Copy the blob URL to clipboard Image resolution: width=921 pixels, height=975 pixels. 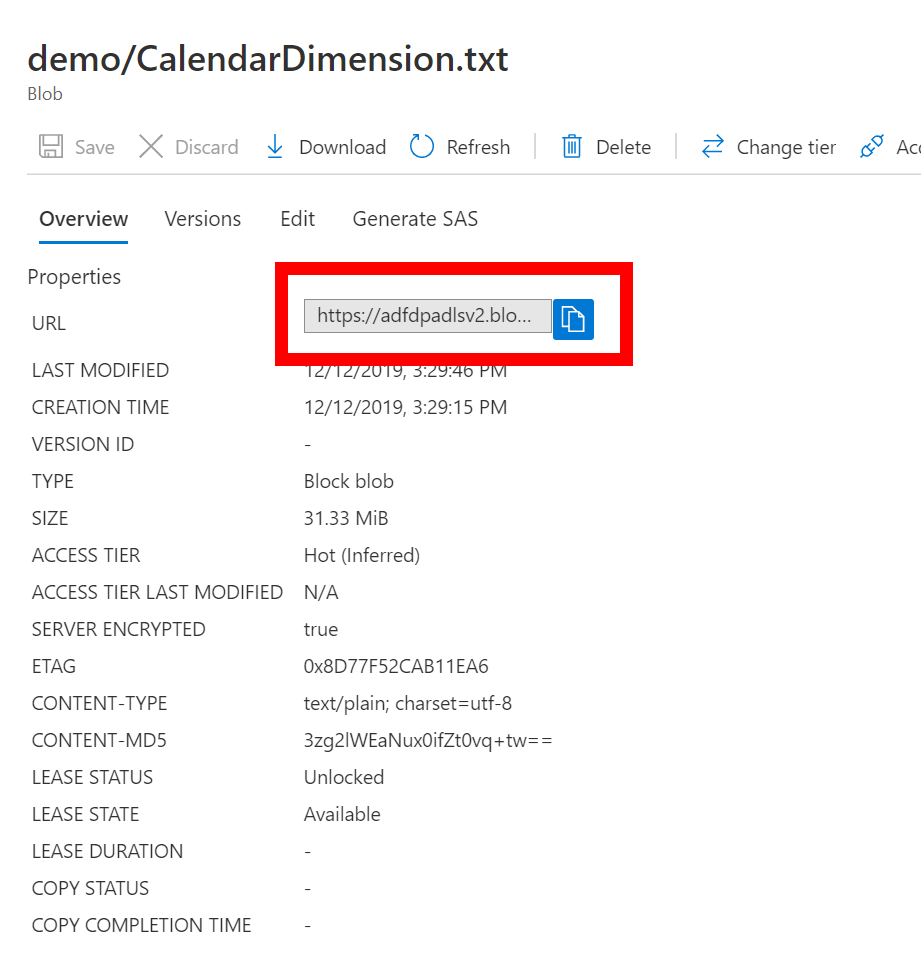point(573,318)
